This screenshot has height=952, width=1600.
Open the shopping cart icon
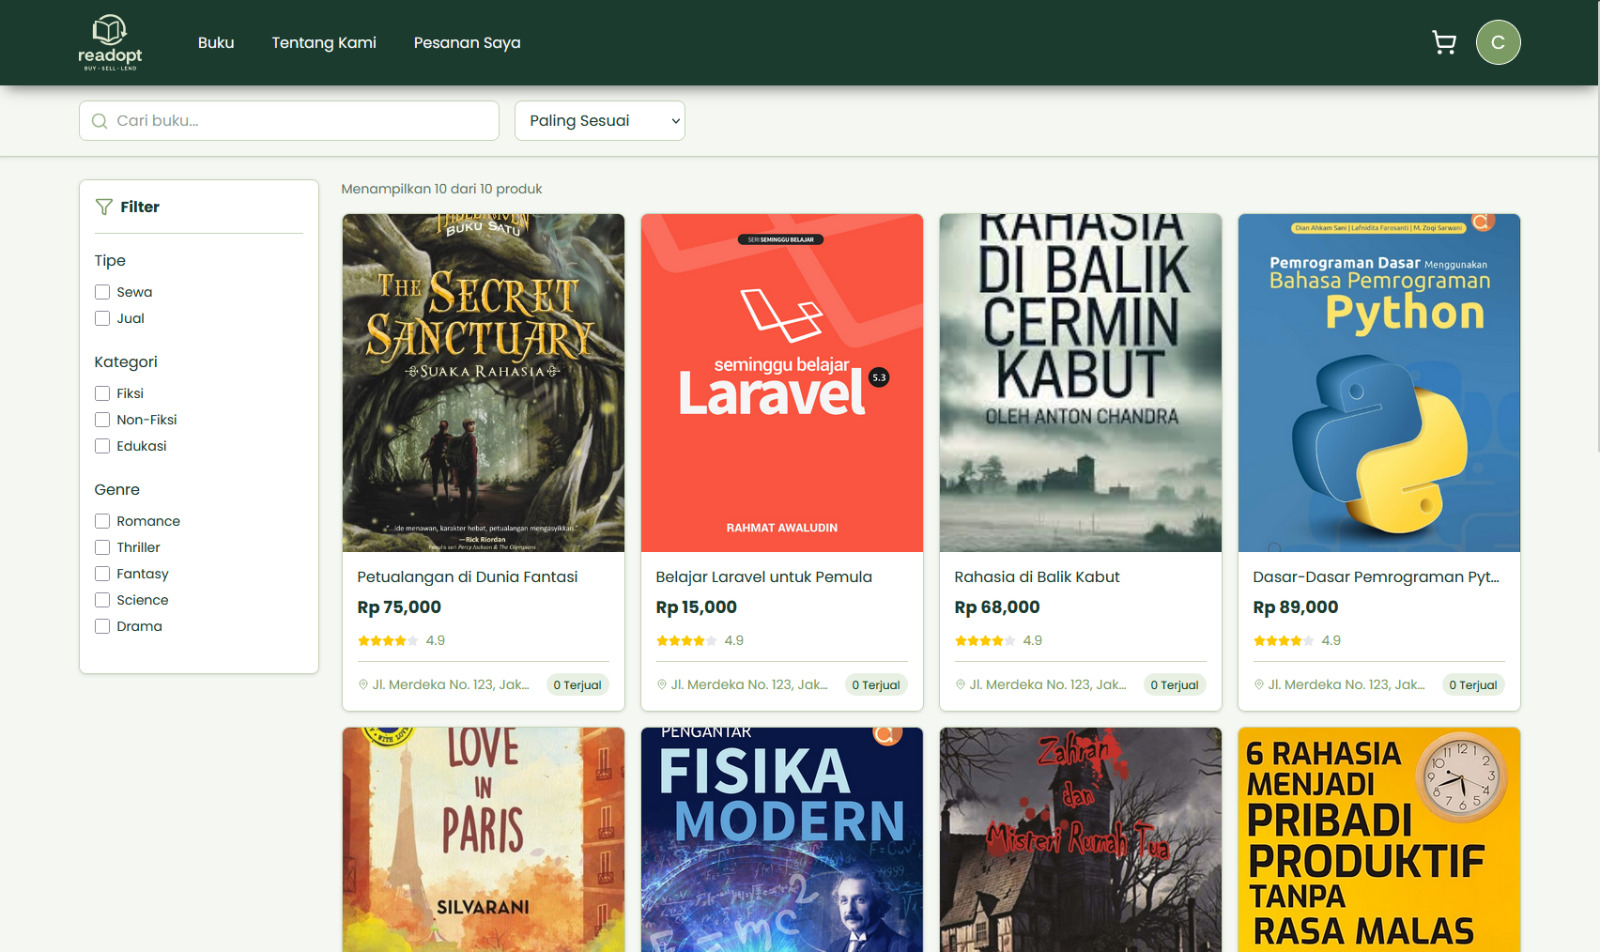pos(1443,42)
